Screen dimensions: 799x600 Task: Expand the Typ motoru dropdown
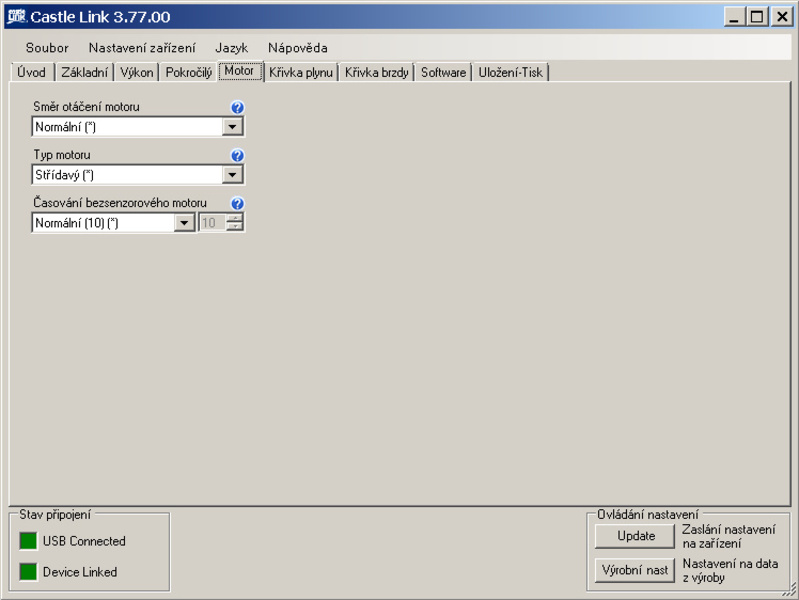(232, 175)
